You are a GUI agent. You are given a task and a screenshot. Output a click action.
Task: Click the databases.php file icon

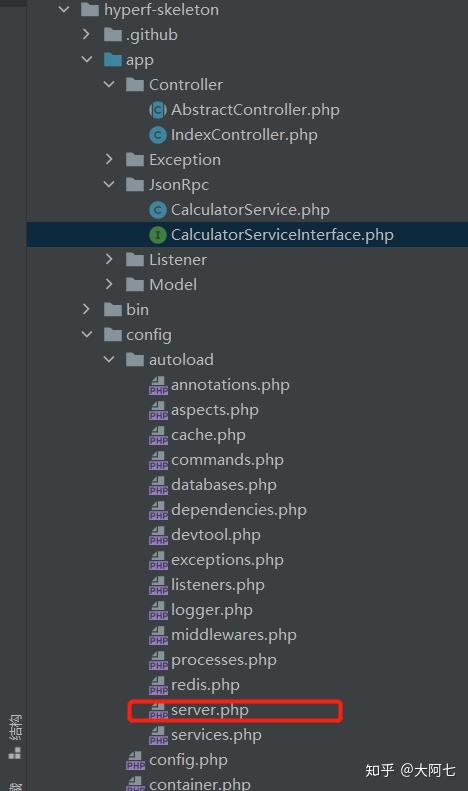click(158, 485)
